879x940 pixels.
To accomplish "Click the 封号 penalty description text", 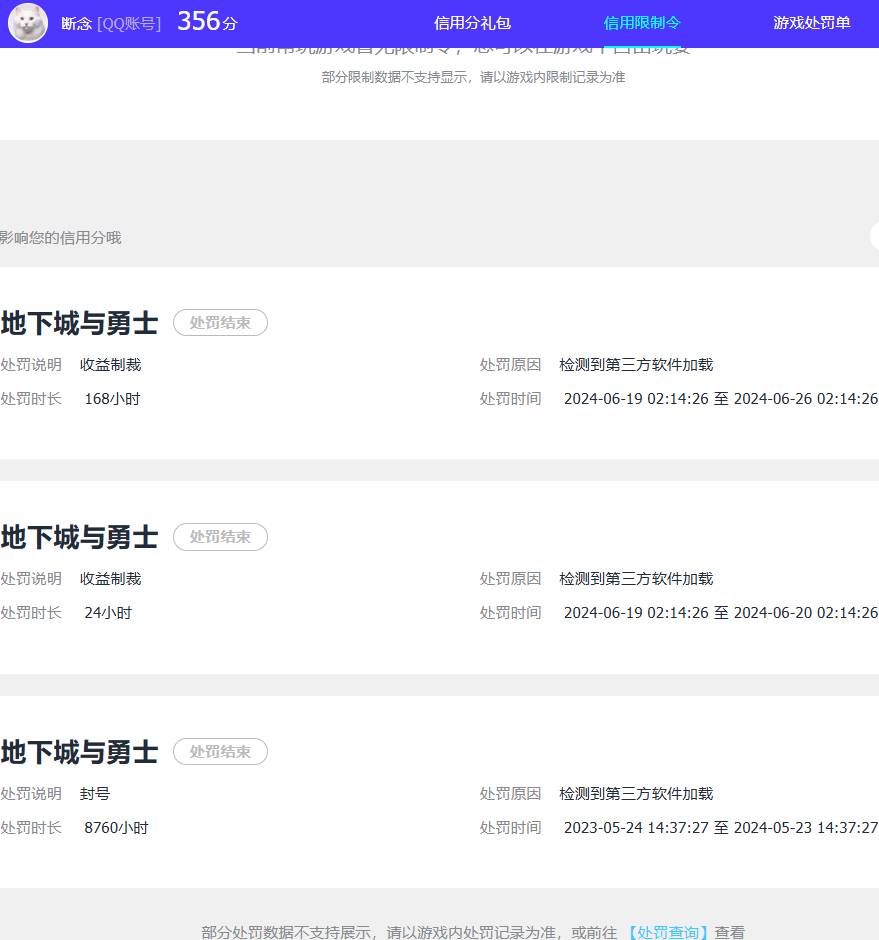I will click(x=95, y=794).
